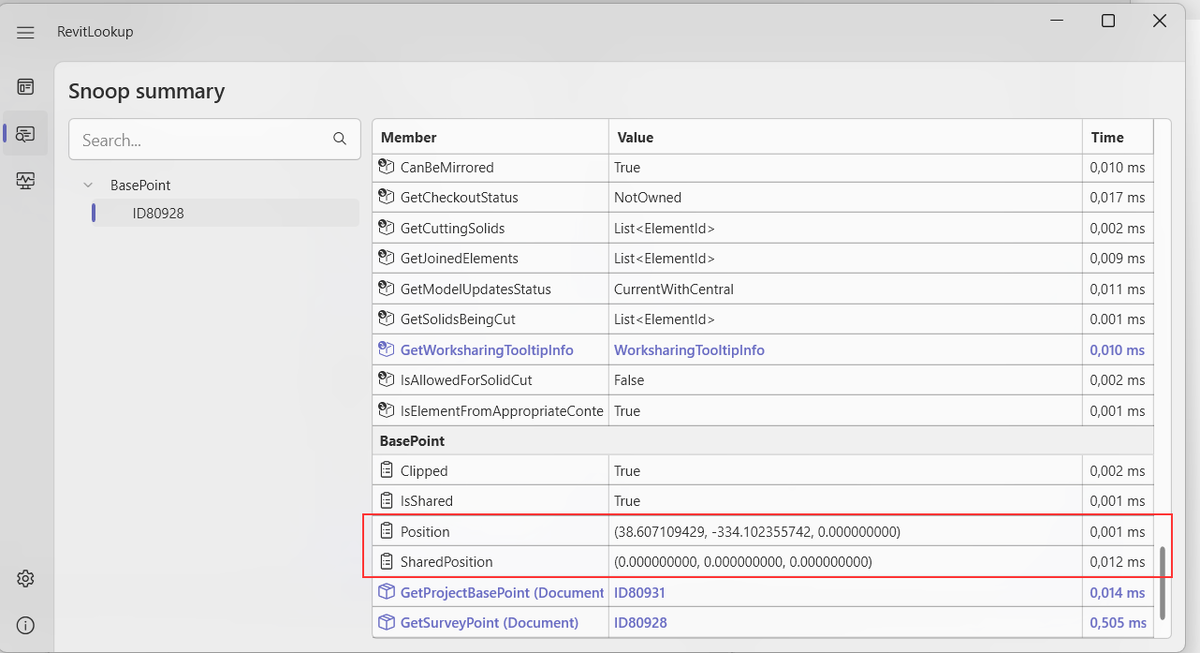Minimize the RevitLookup window
The height and width of the screenshot is (653, 1200).
pos(1058,20)
